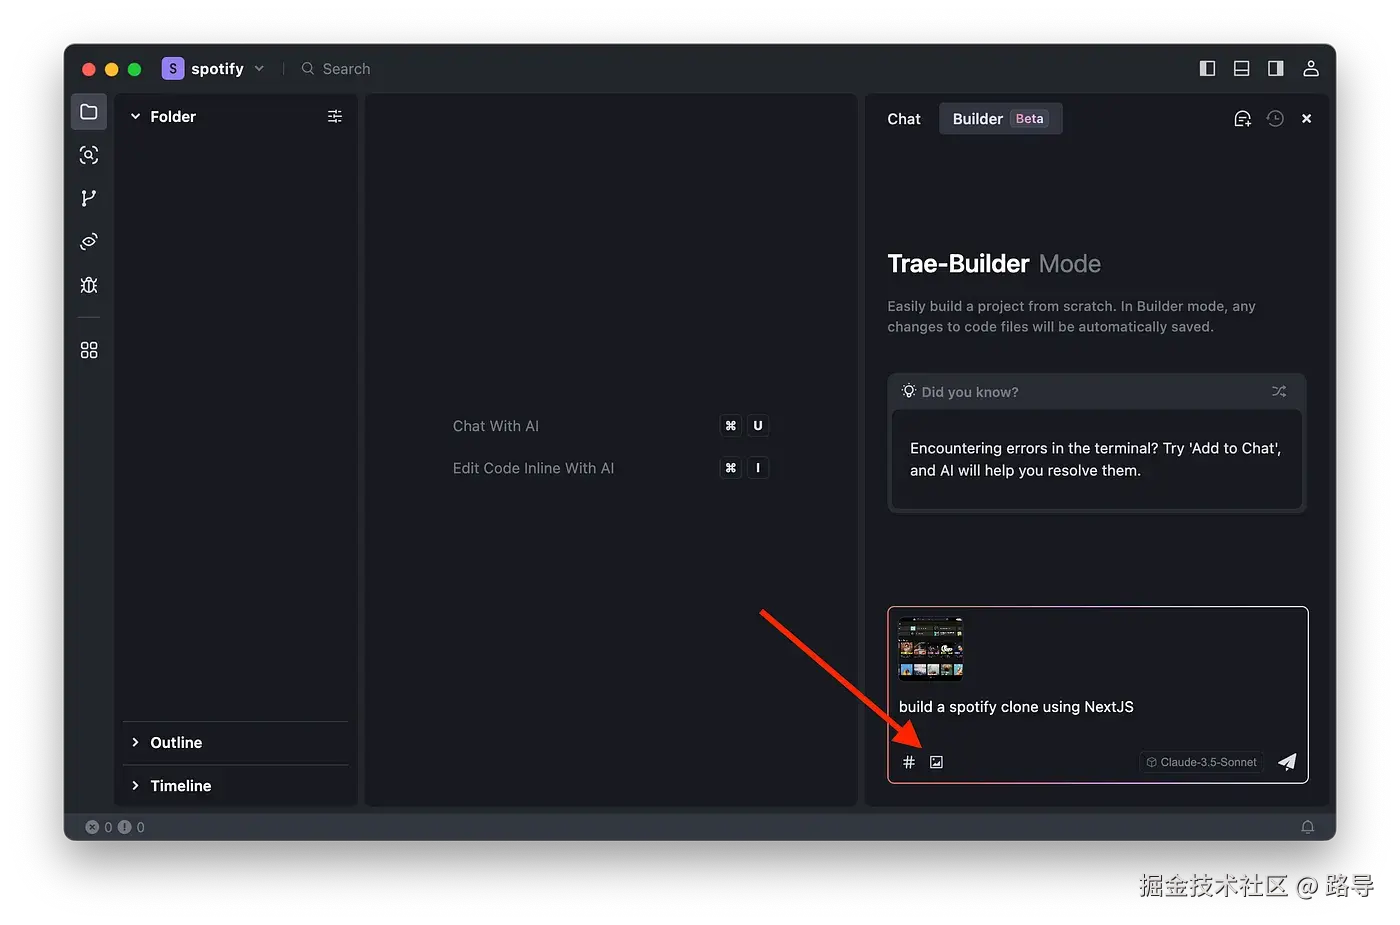Open the Extensions grid icon
The height and width of the screenshot is (925, 1400).
coord(89,350)
